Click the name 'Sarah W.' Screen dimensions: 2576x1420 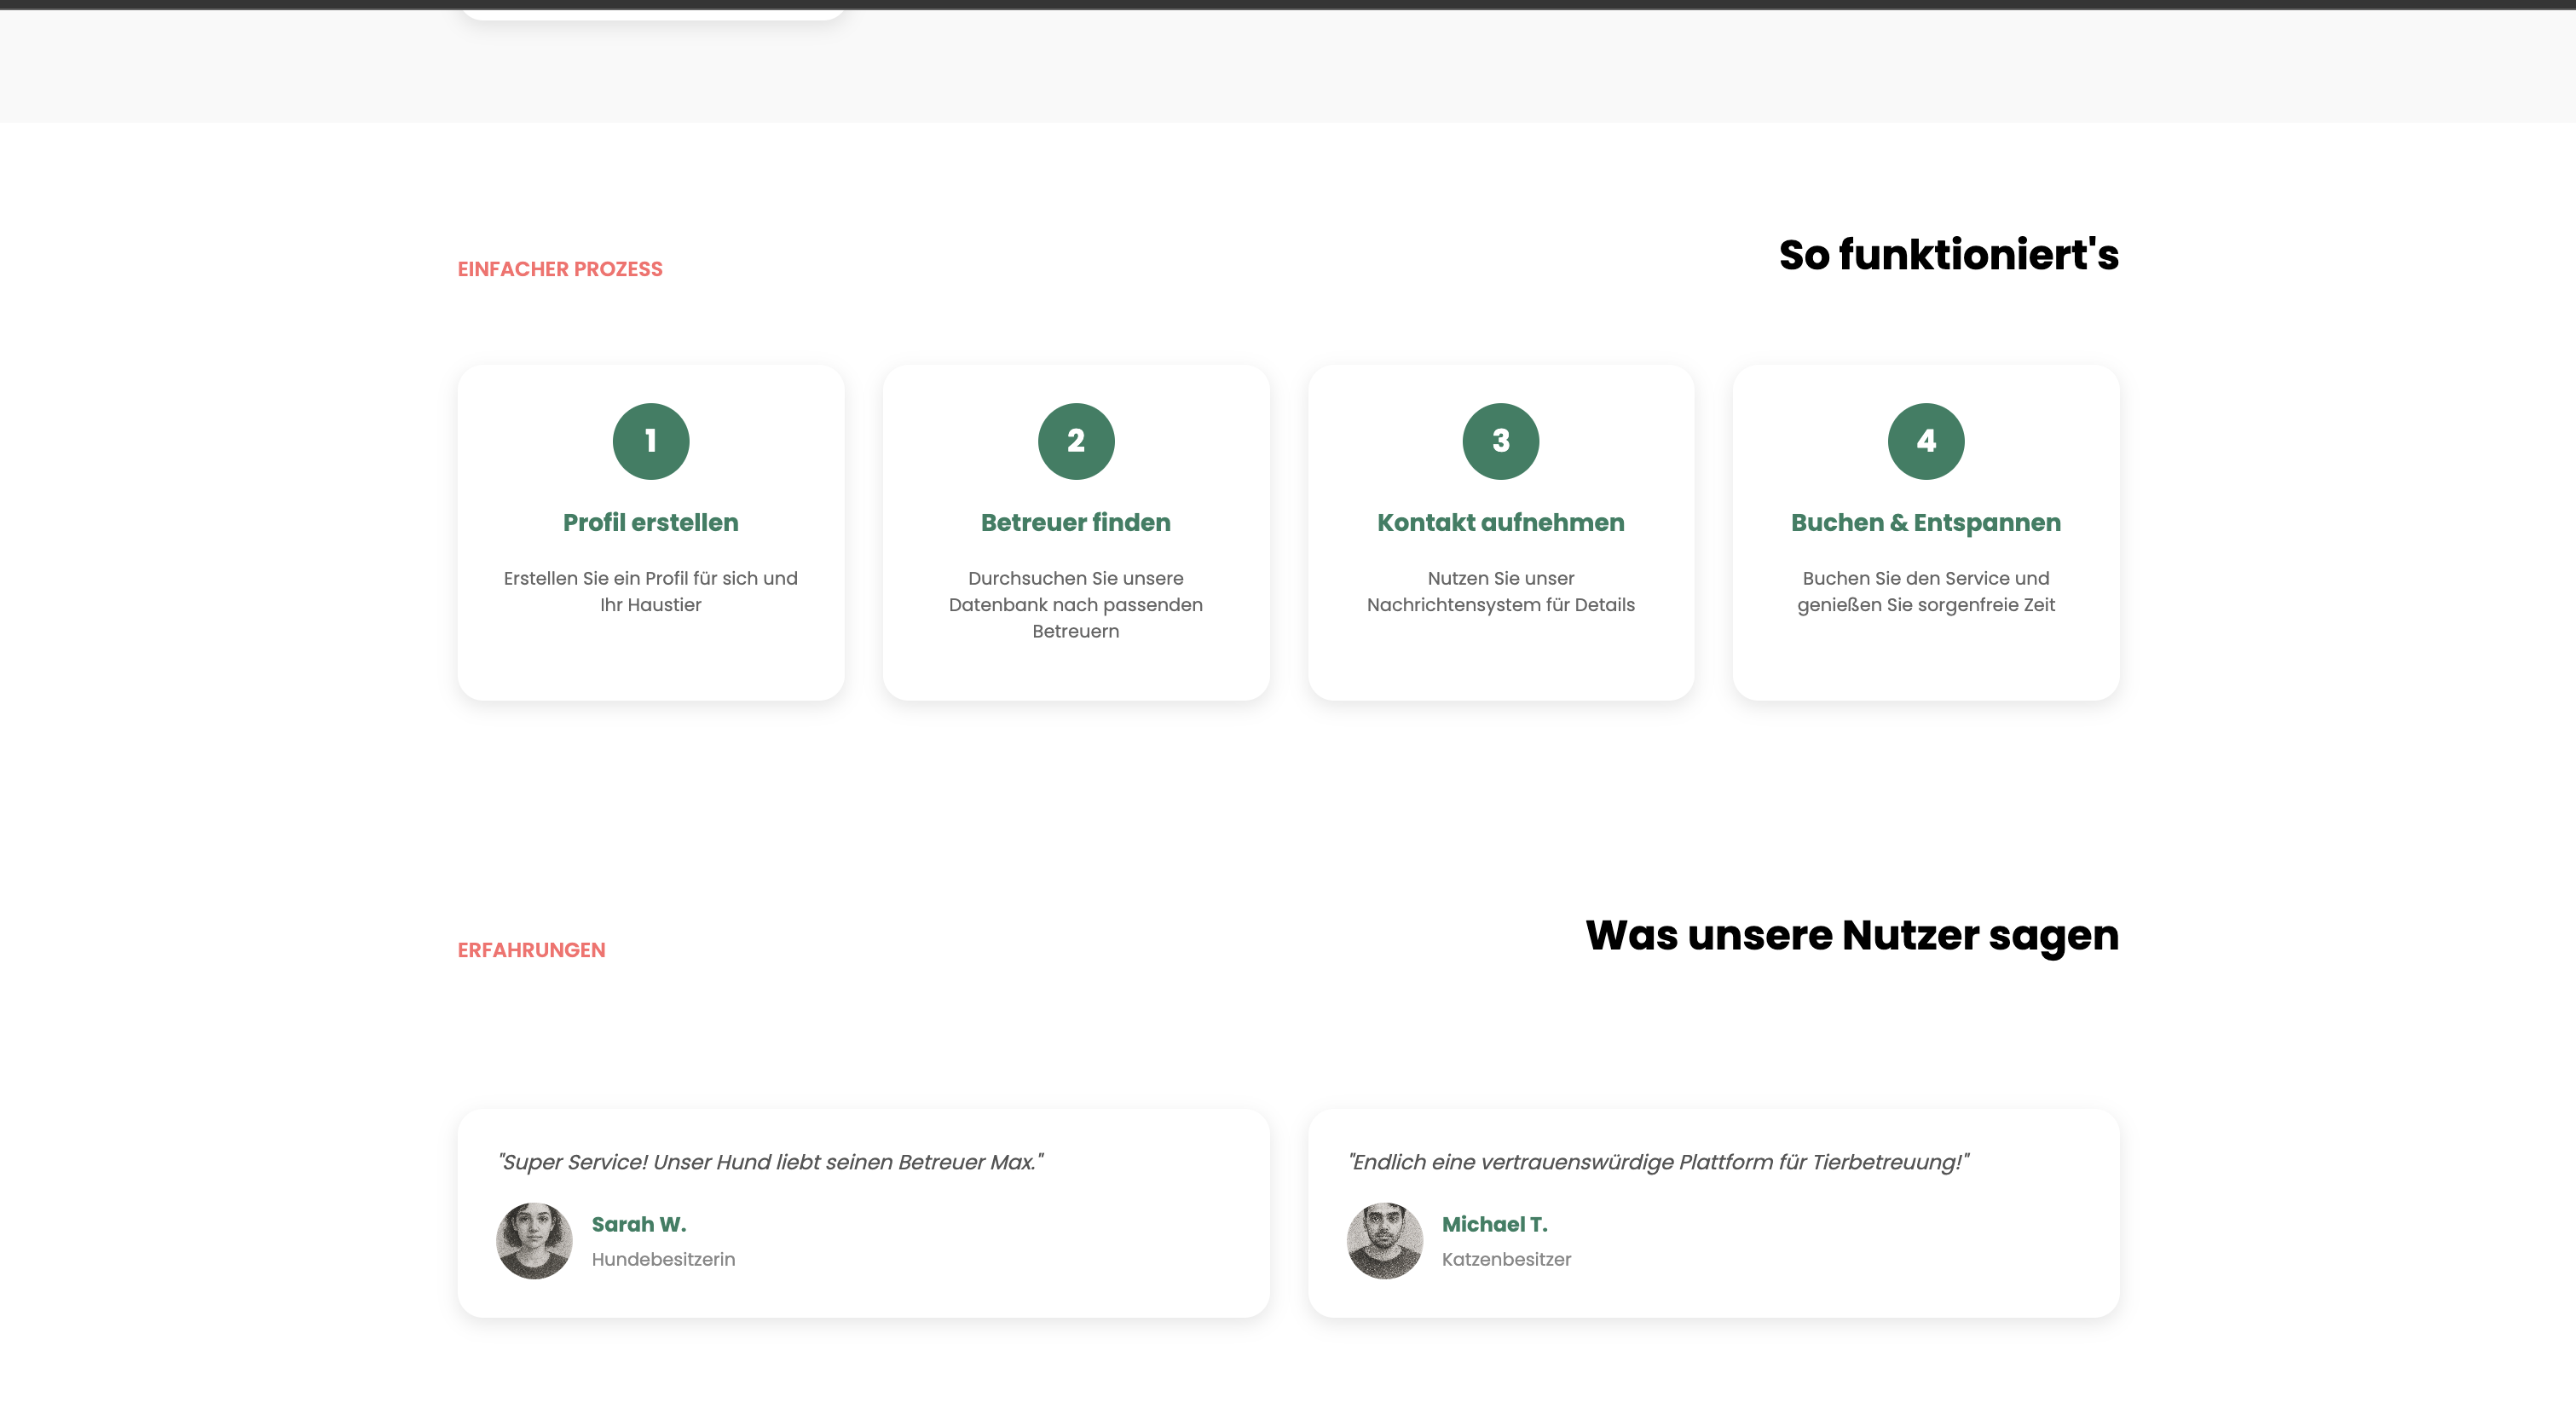[x=638, y=1224]
